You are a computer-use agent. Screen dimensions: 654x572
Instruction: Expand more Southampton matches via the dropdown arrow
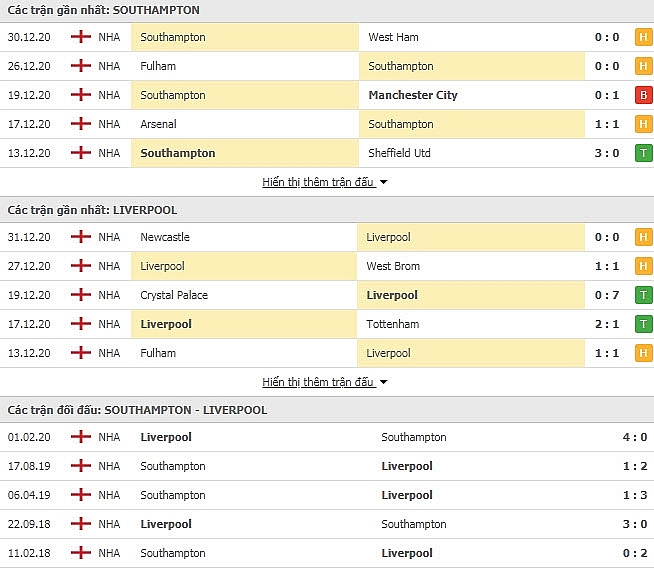tap(384, 182)
